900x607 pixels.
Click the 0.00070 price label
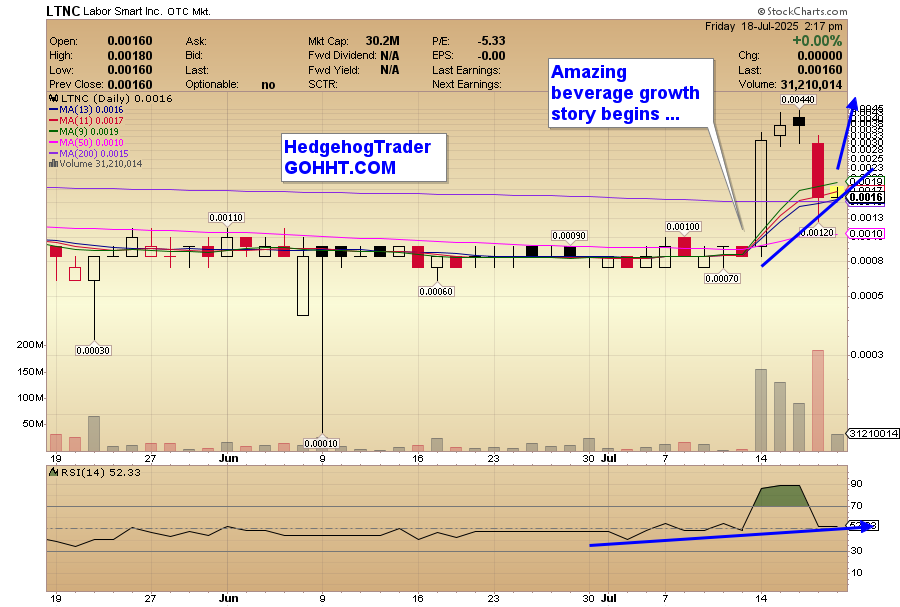pyautogui.click(x=722, y=278)
